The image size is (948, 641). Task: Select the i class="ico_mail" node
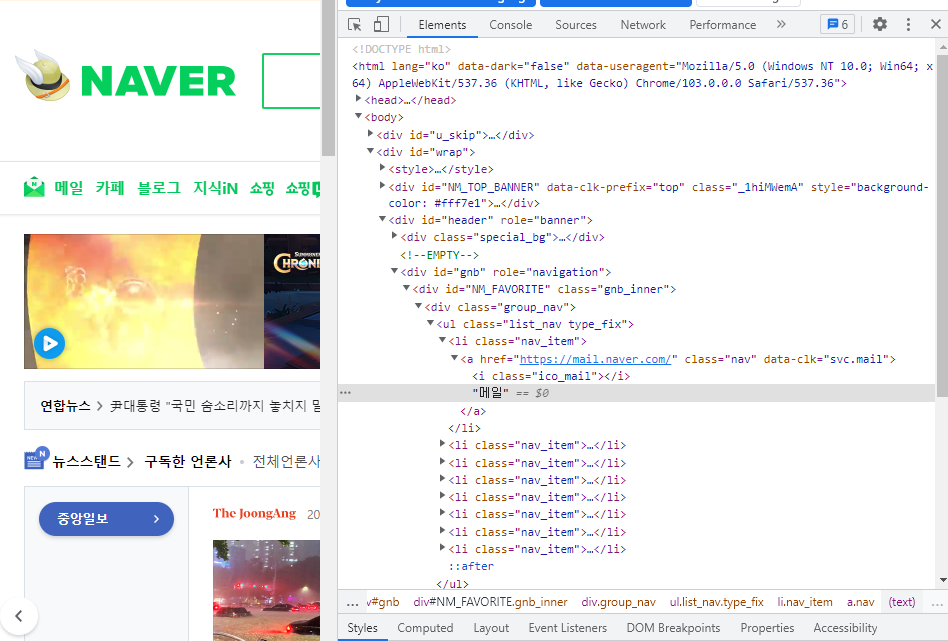tap(551, 376)
